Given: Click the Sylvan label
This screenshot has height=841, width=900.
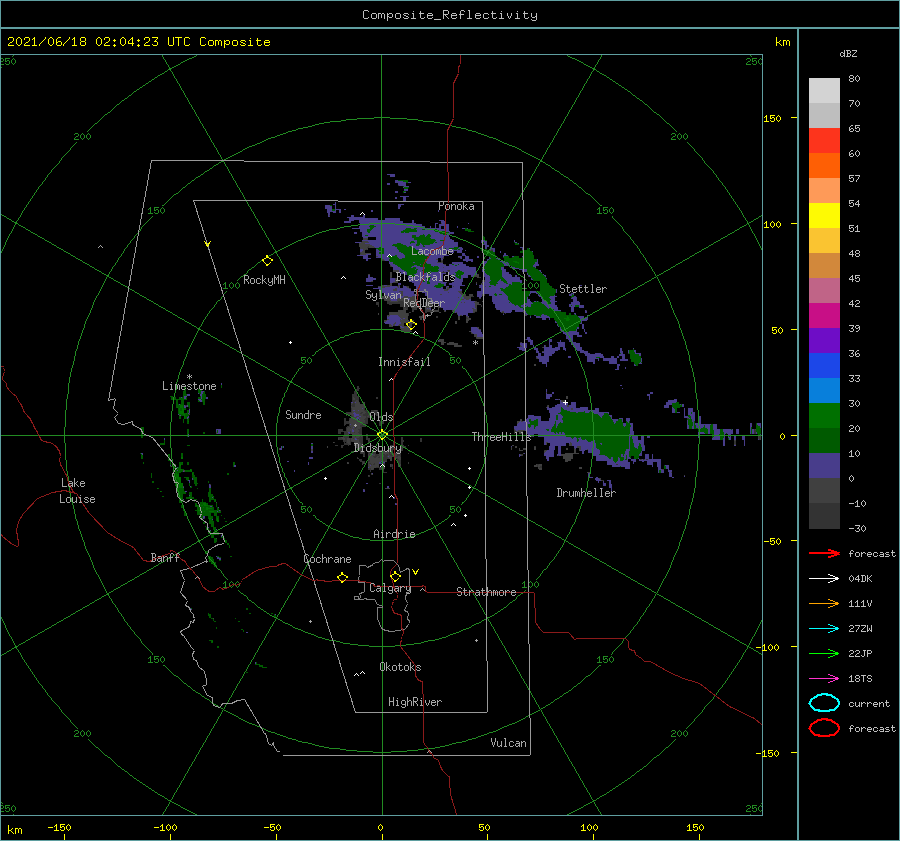Looking at the screenshot, I should 383,295.
